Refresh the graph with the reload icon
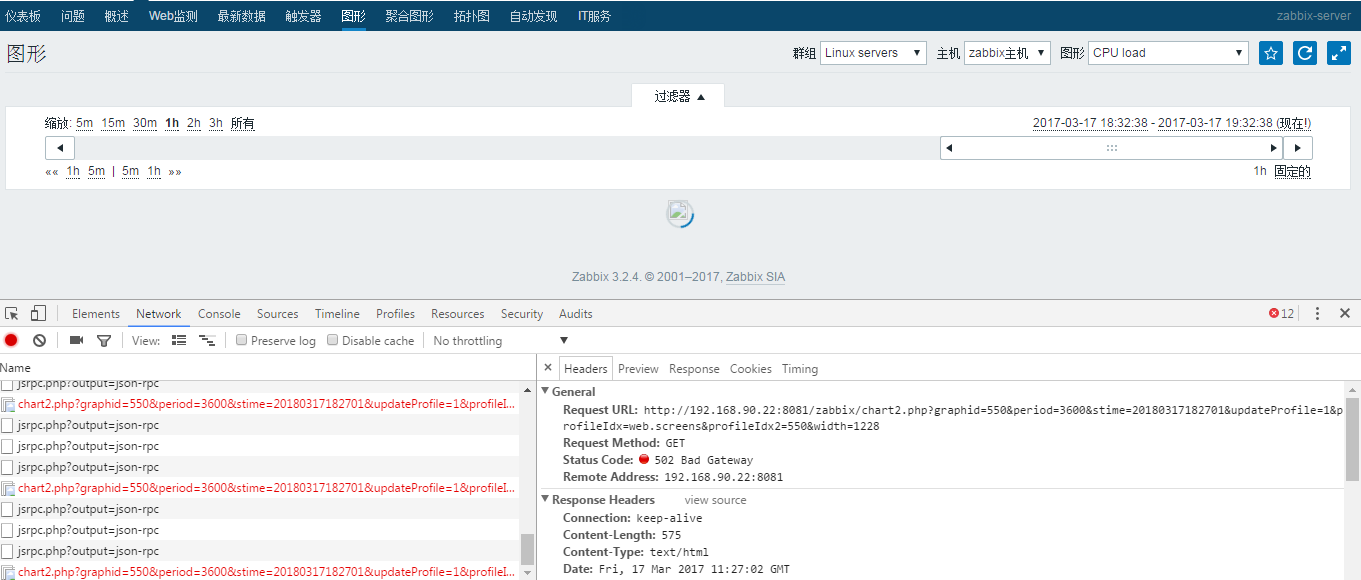The height and width of the screenshot is (580, 1361). tap(1304, 52)
